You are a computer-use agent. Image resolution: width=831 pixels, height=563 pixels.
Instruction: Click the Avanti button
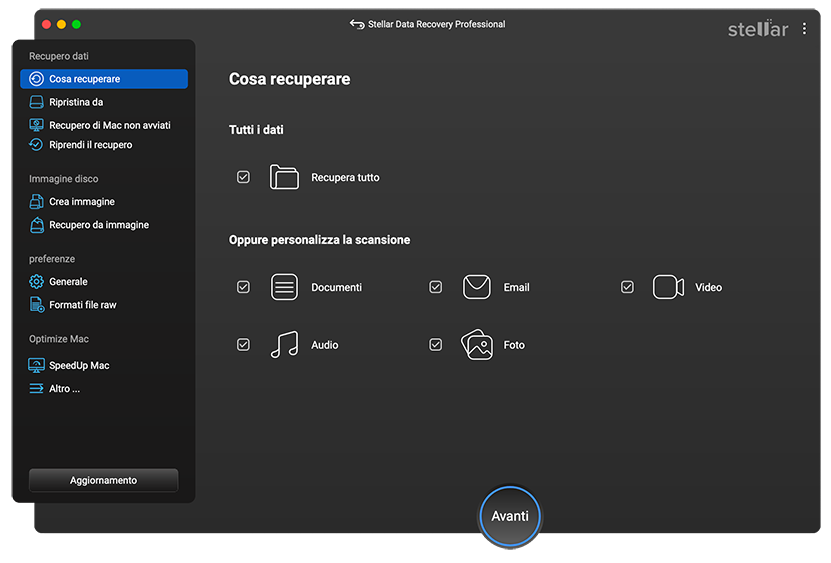[510, 516]
